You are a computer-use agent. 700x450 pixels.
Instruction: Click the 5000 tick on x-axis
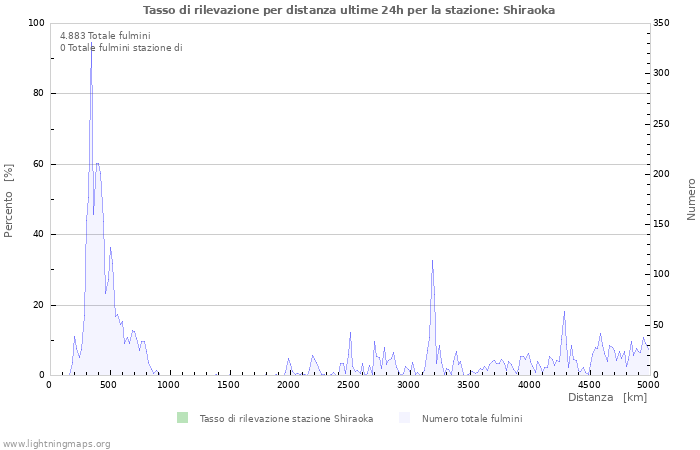coord(647,384)
